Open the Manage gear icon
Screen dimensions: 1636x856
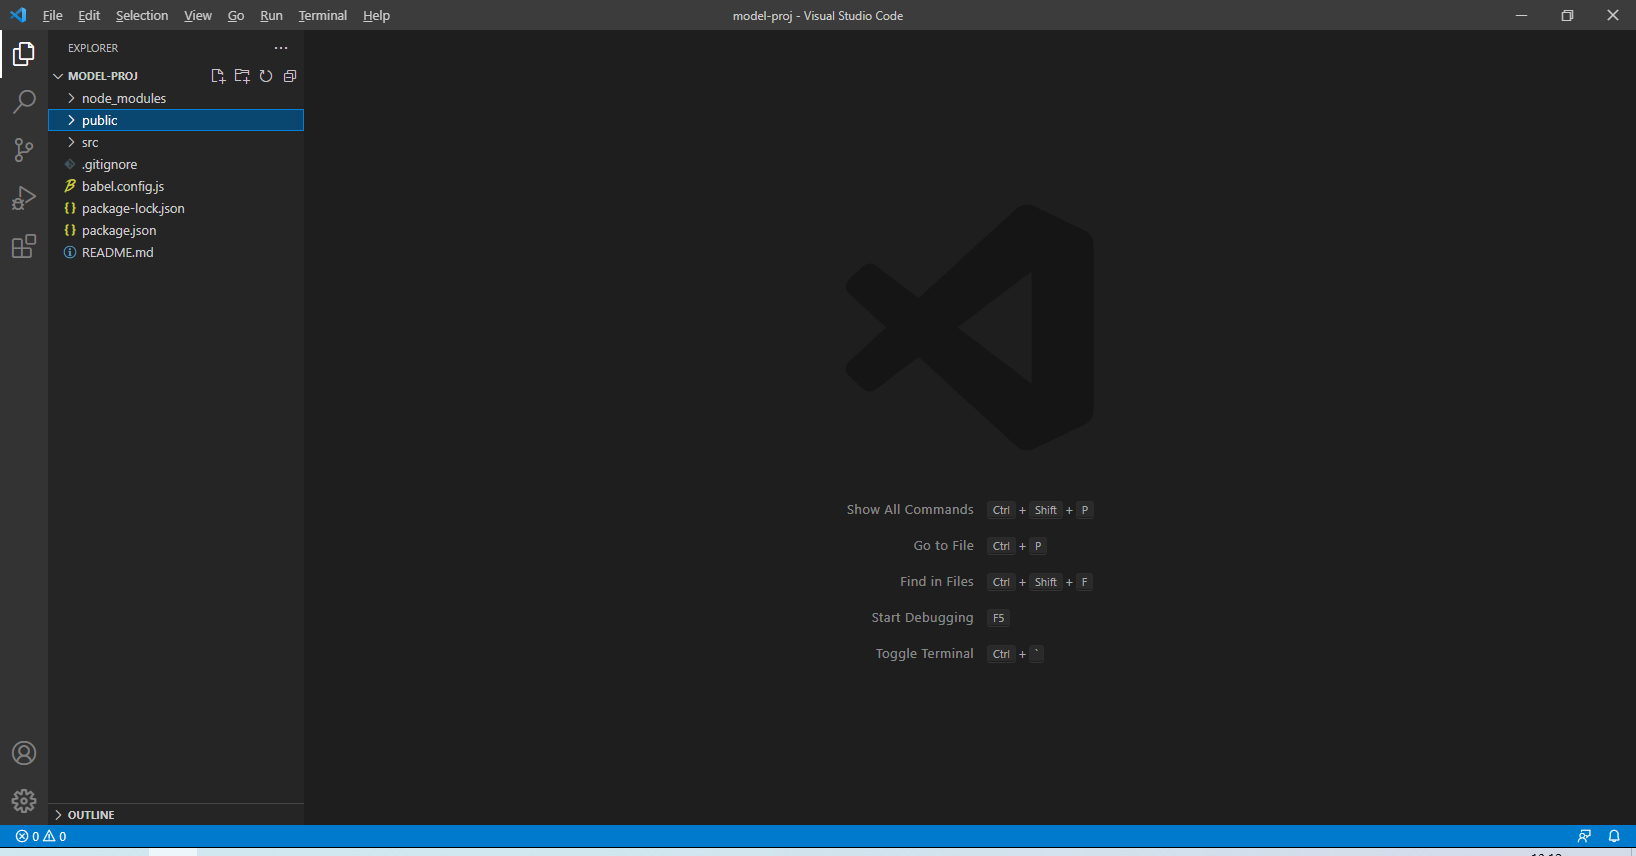[x=24, y=801]
